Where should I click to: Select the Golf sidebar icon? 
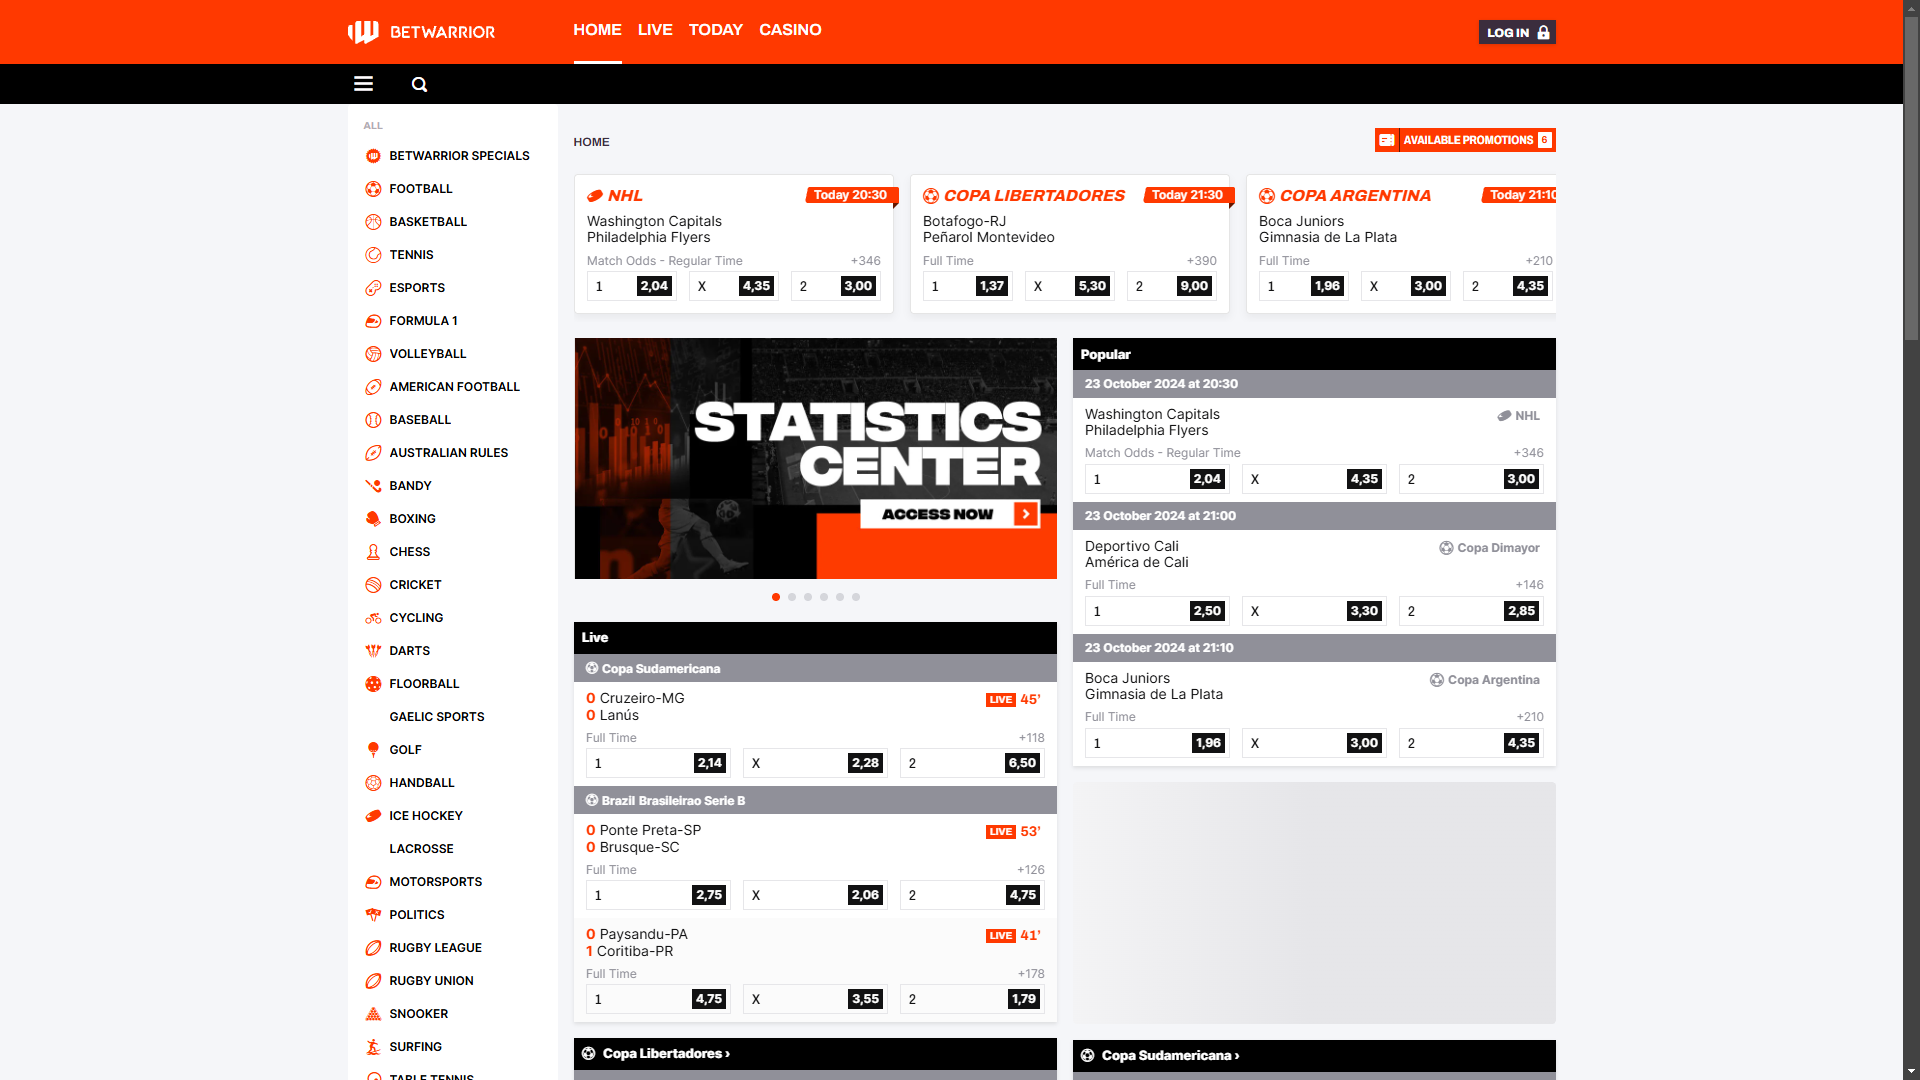tap(373, 750)
